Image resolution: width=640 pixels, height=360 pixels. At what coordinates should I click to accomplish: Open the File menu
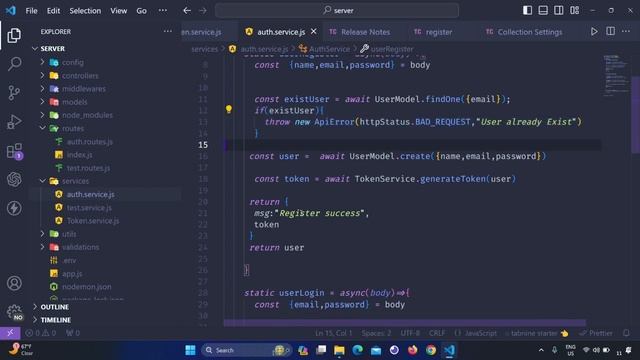click(31, 11)
